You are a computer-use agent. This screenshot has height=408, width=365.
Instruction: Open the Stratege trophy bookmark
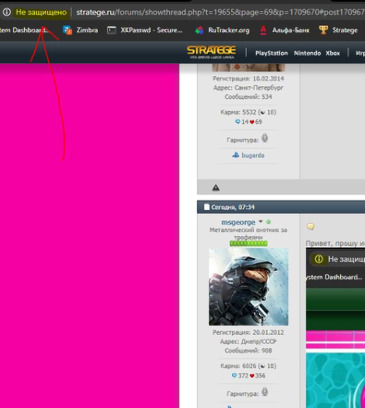coord(338,30)
